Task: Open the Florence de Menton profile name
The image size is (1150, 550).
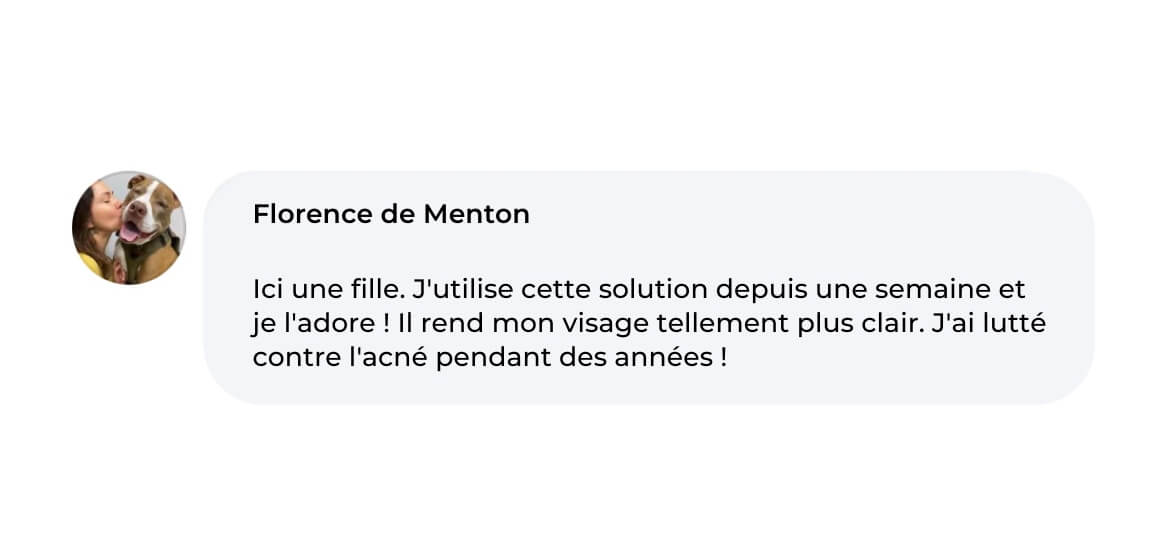Action: pos(391,214)
